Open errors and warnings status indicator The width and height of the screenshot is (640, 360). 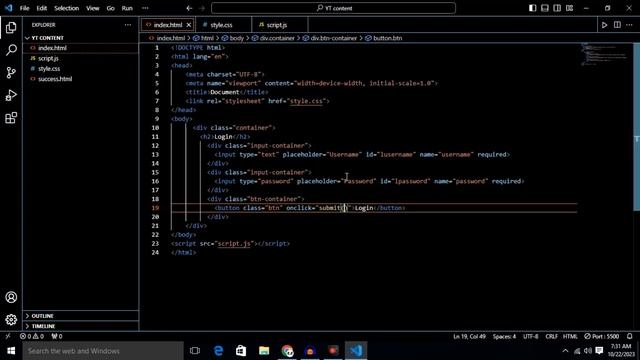pyautogui.click(x=32, y=336)
